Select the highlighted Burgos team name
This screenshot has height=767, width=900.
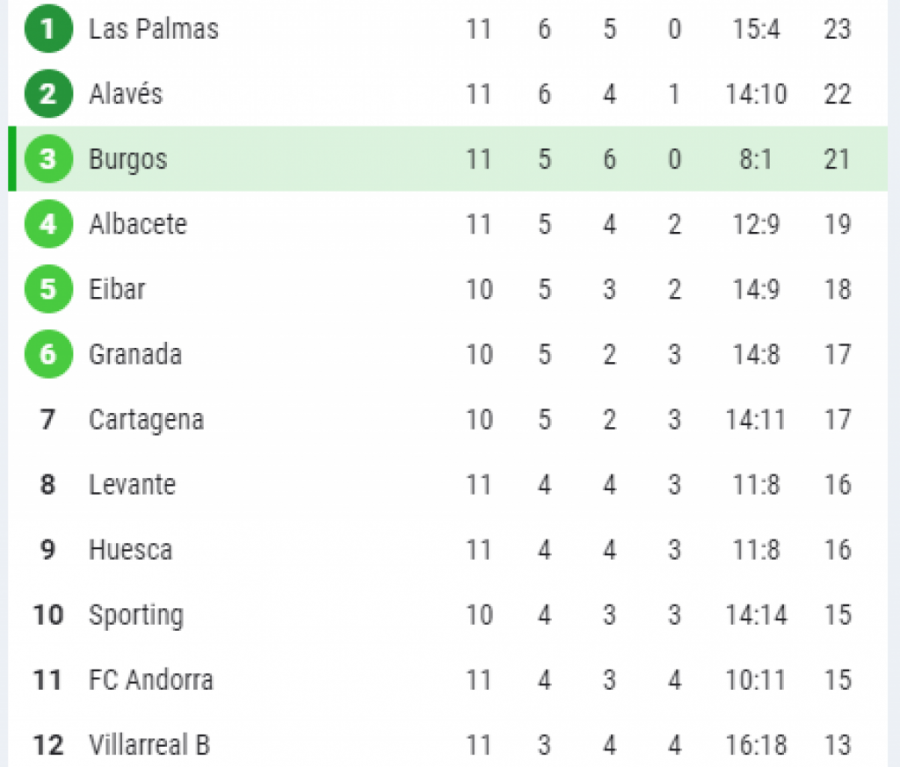click(x=128, y=159)
